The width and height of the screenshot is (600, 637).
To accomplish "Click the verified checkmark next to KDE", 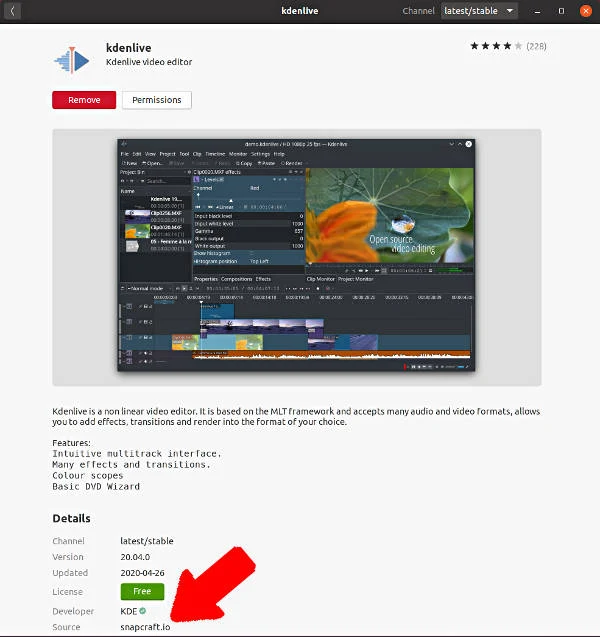I will [x=143, y=611].
